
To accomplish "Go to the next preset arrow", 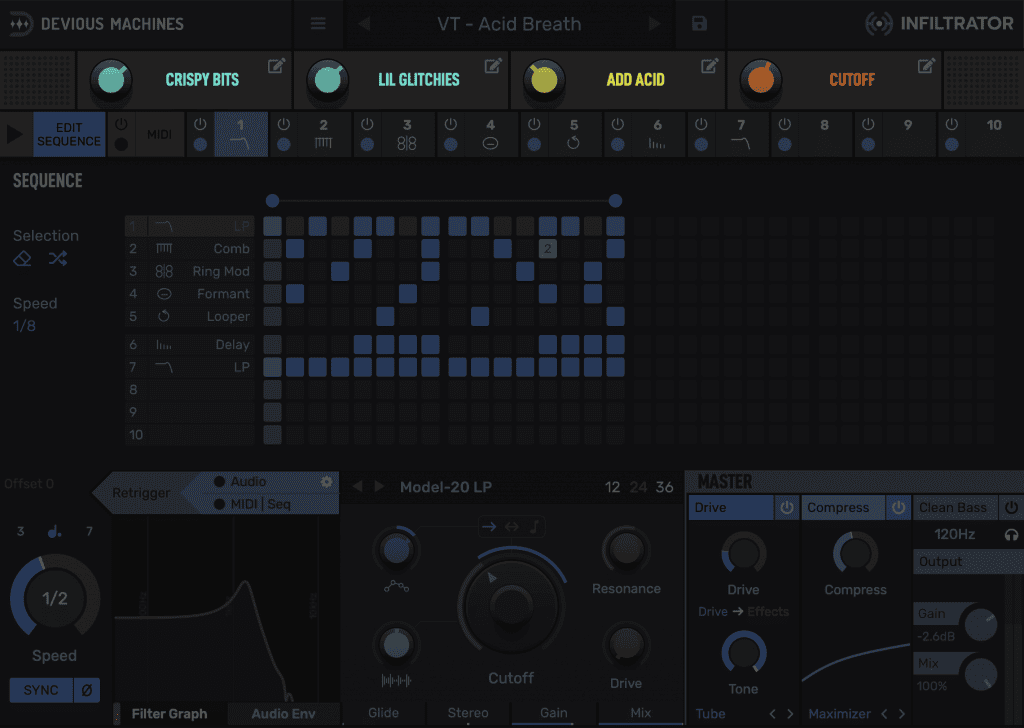I will [x=655, y=24].
